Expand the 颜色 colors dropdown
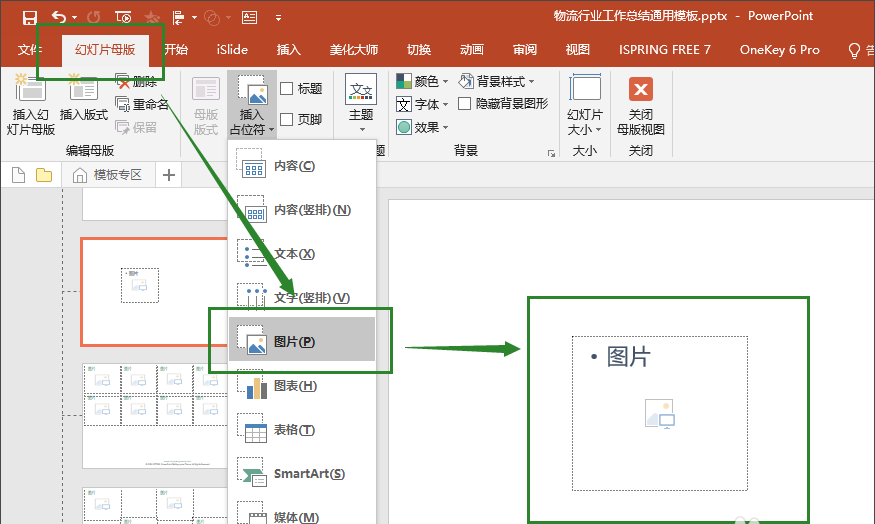This screenshot has width=875, height=524. pyautogui.click(x=425, y=81)
